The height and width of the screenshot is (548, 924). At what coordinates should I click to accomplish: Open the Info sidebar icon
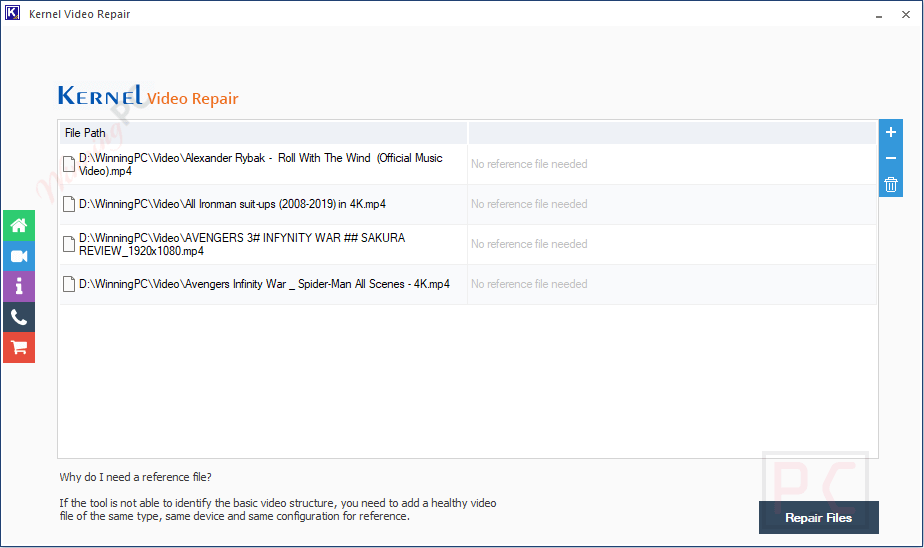[x=19, y=286]
